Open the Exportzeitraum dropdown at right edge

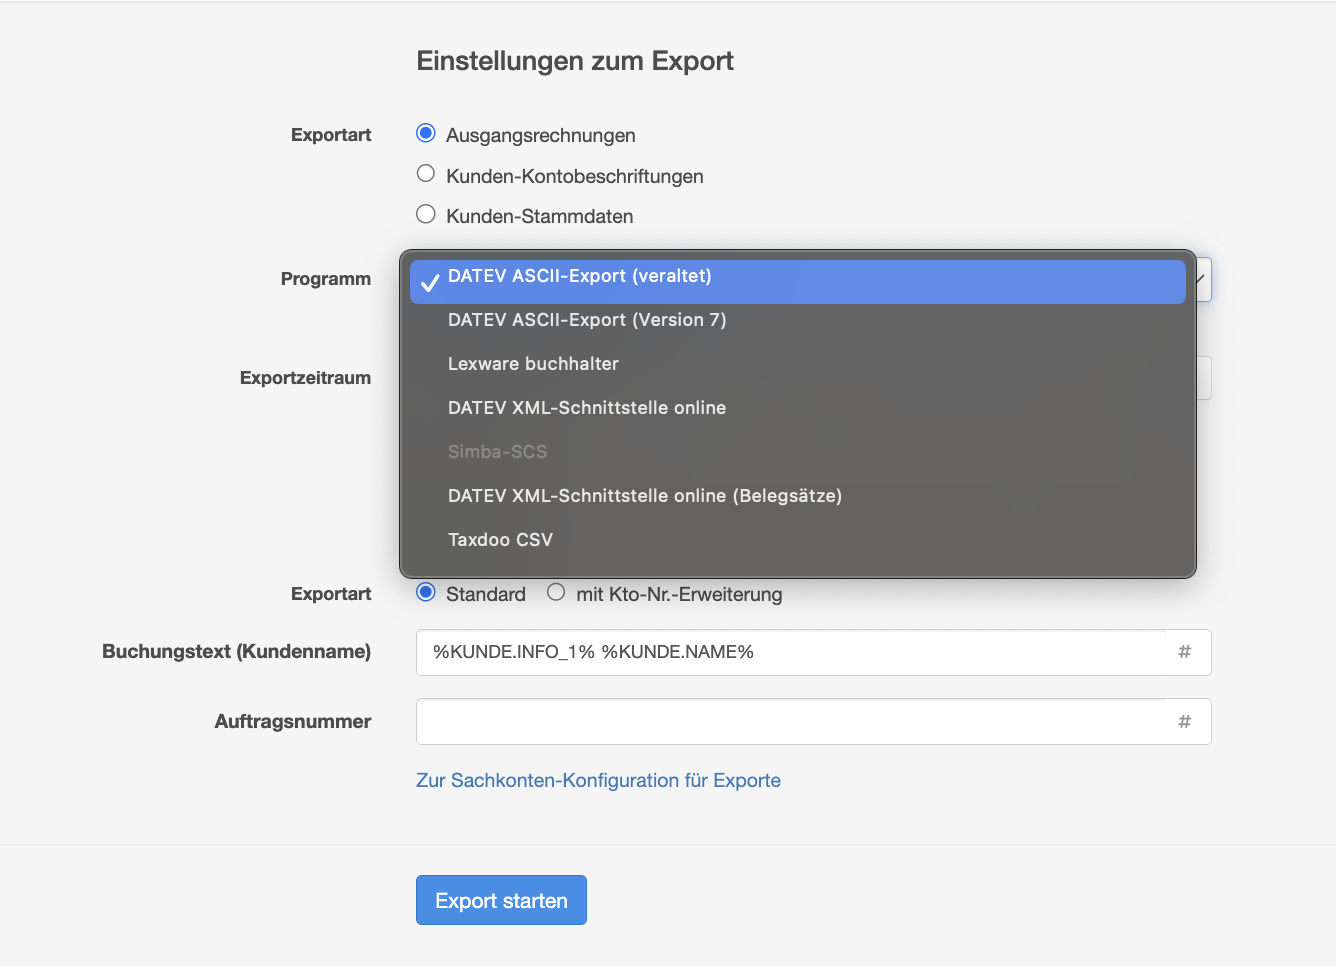click(x=1204, y=378)
